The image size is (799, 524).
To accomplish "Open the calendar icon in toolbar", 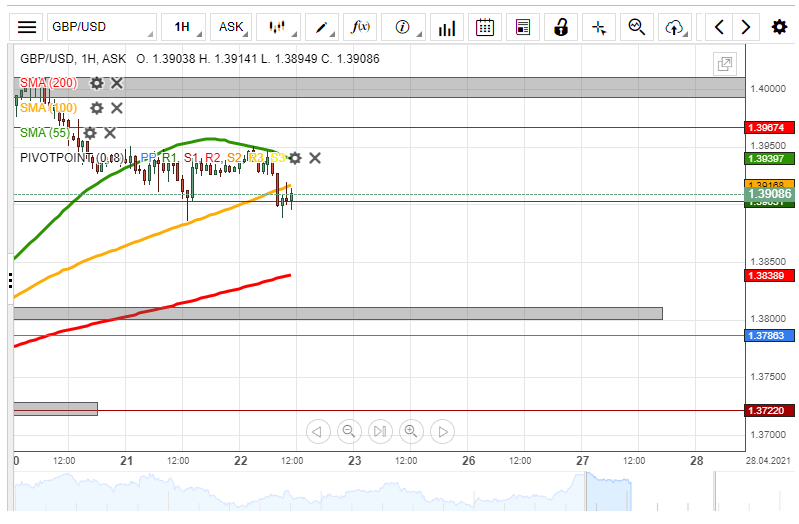I will tap(485, 27).
